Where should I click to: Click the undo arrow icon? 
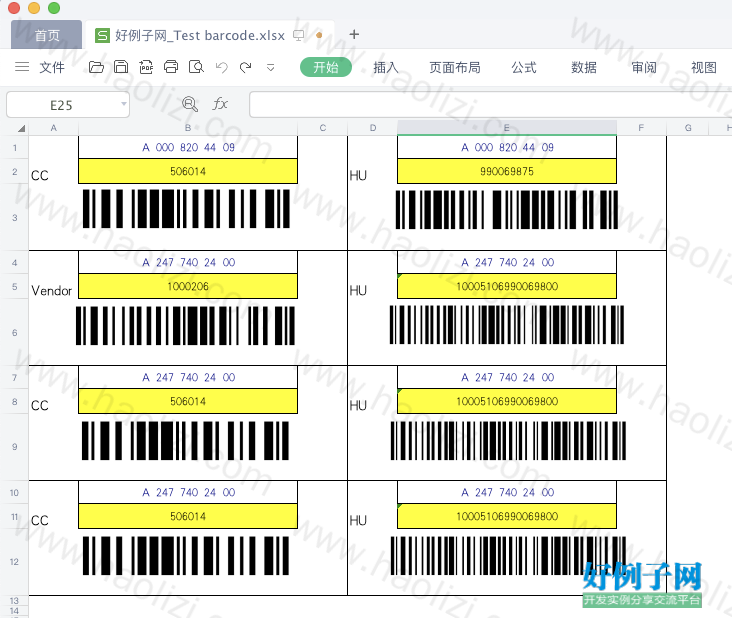tap(222, 67)
